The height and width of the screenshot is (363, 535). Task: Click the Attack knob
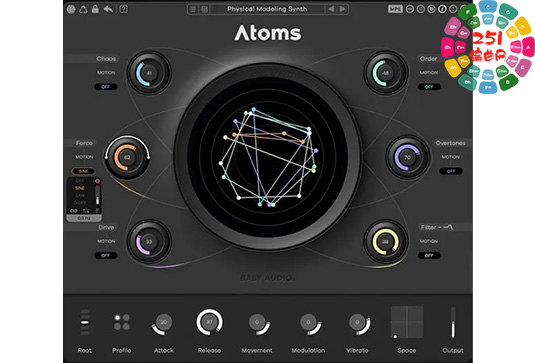coord(163,322)
